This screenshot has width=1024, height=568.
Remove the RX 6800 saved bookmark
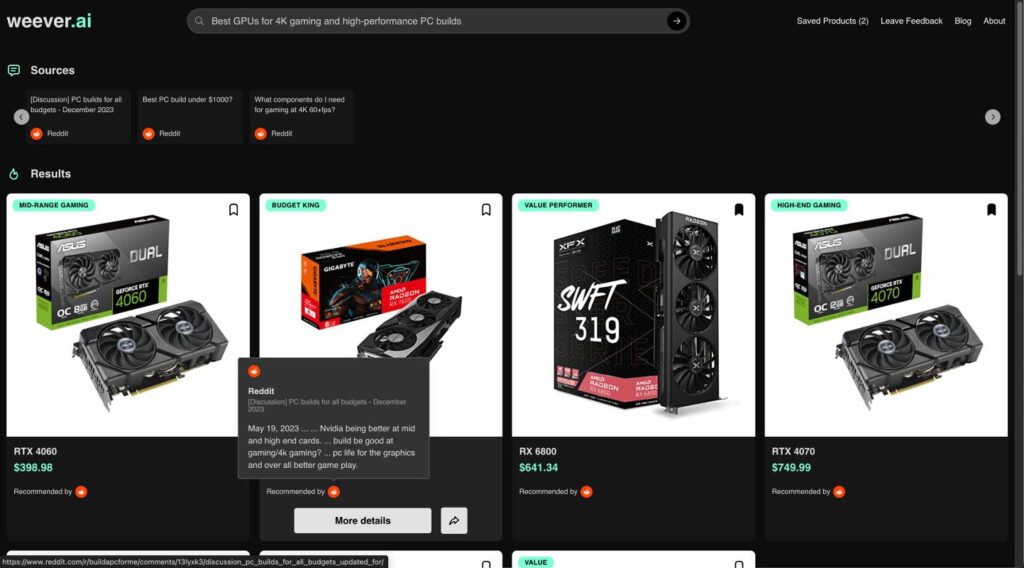point(739,210)
